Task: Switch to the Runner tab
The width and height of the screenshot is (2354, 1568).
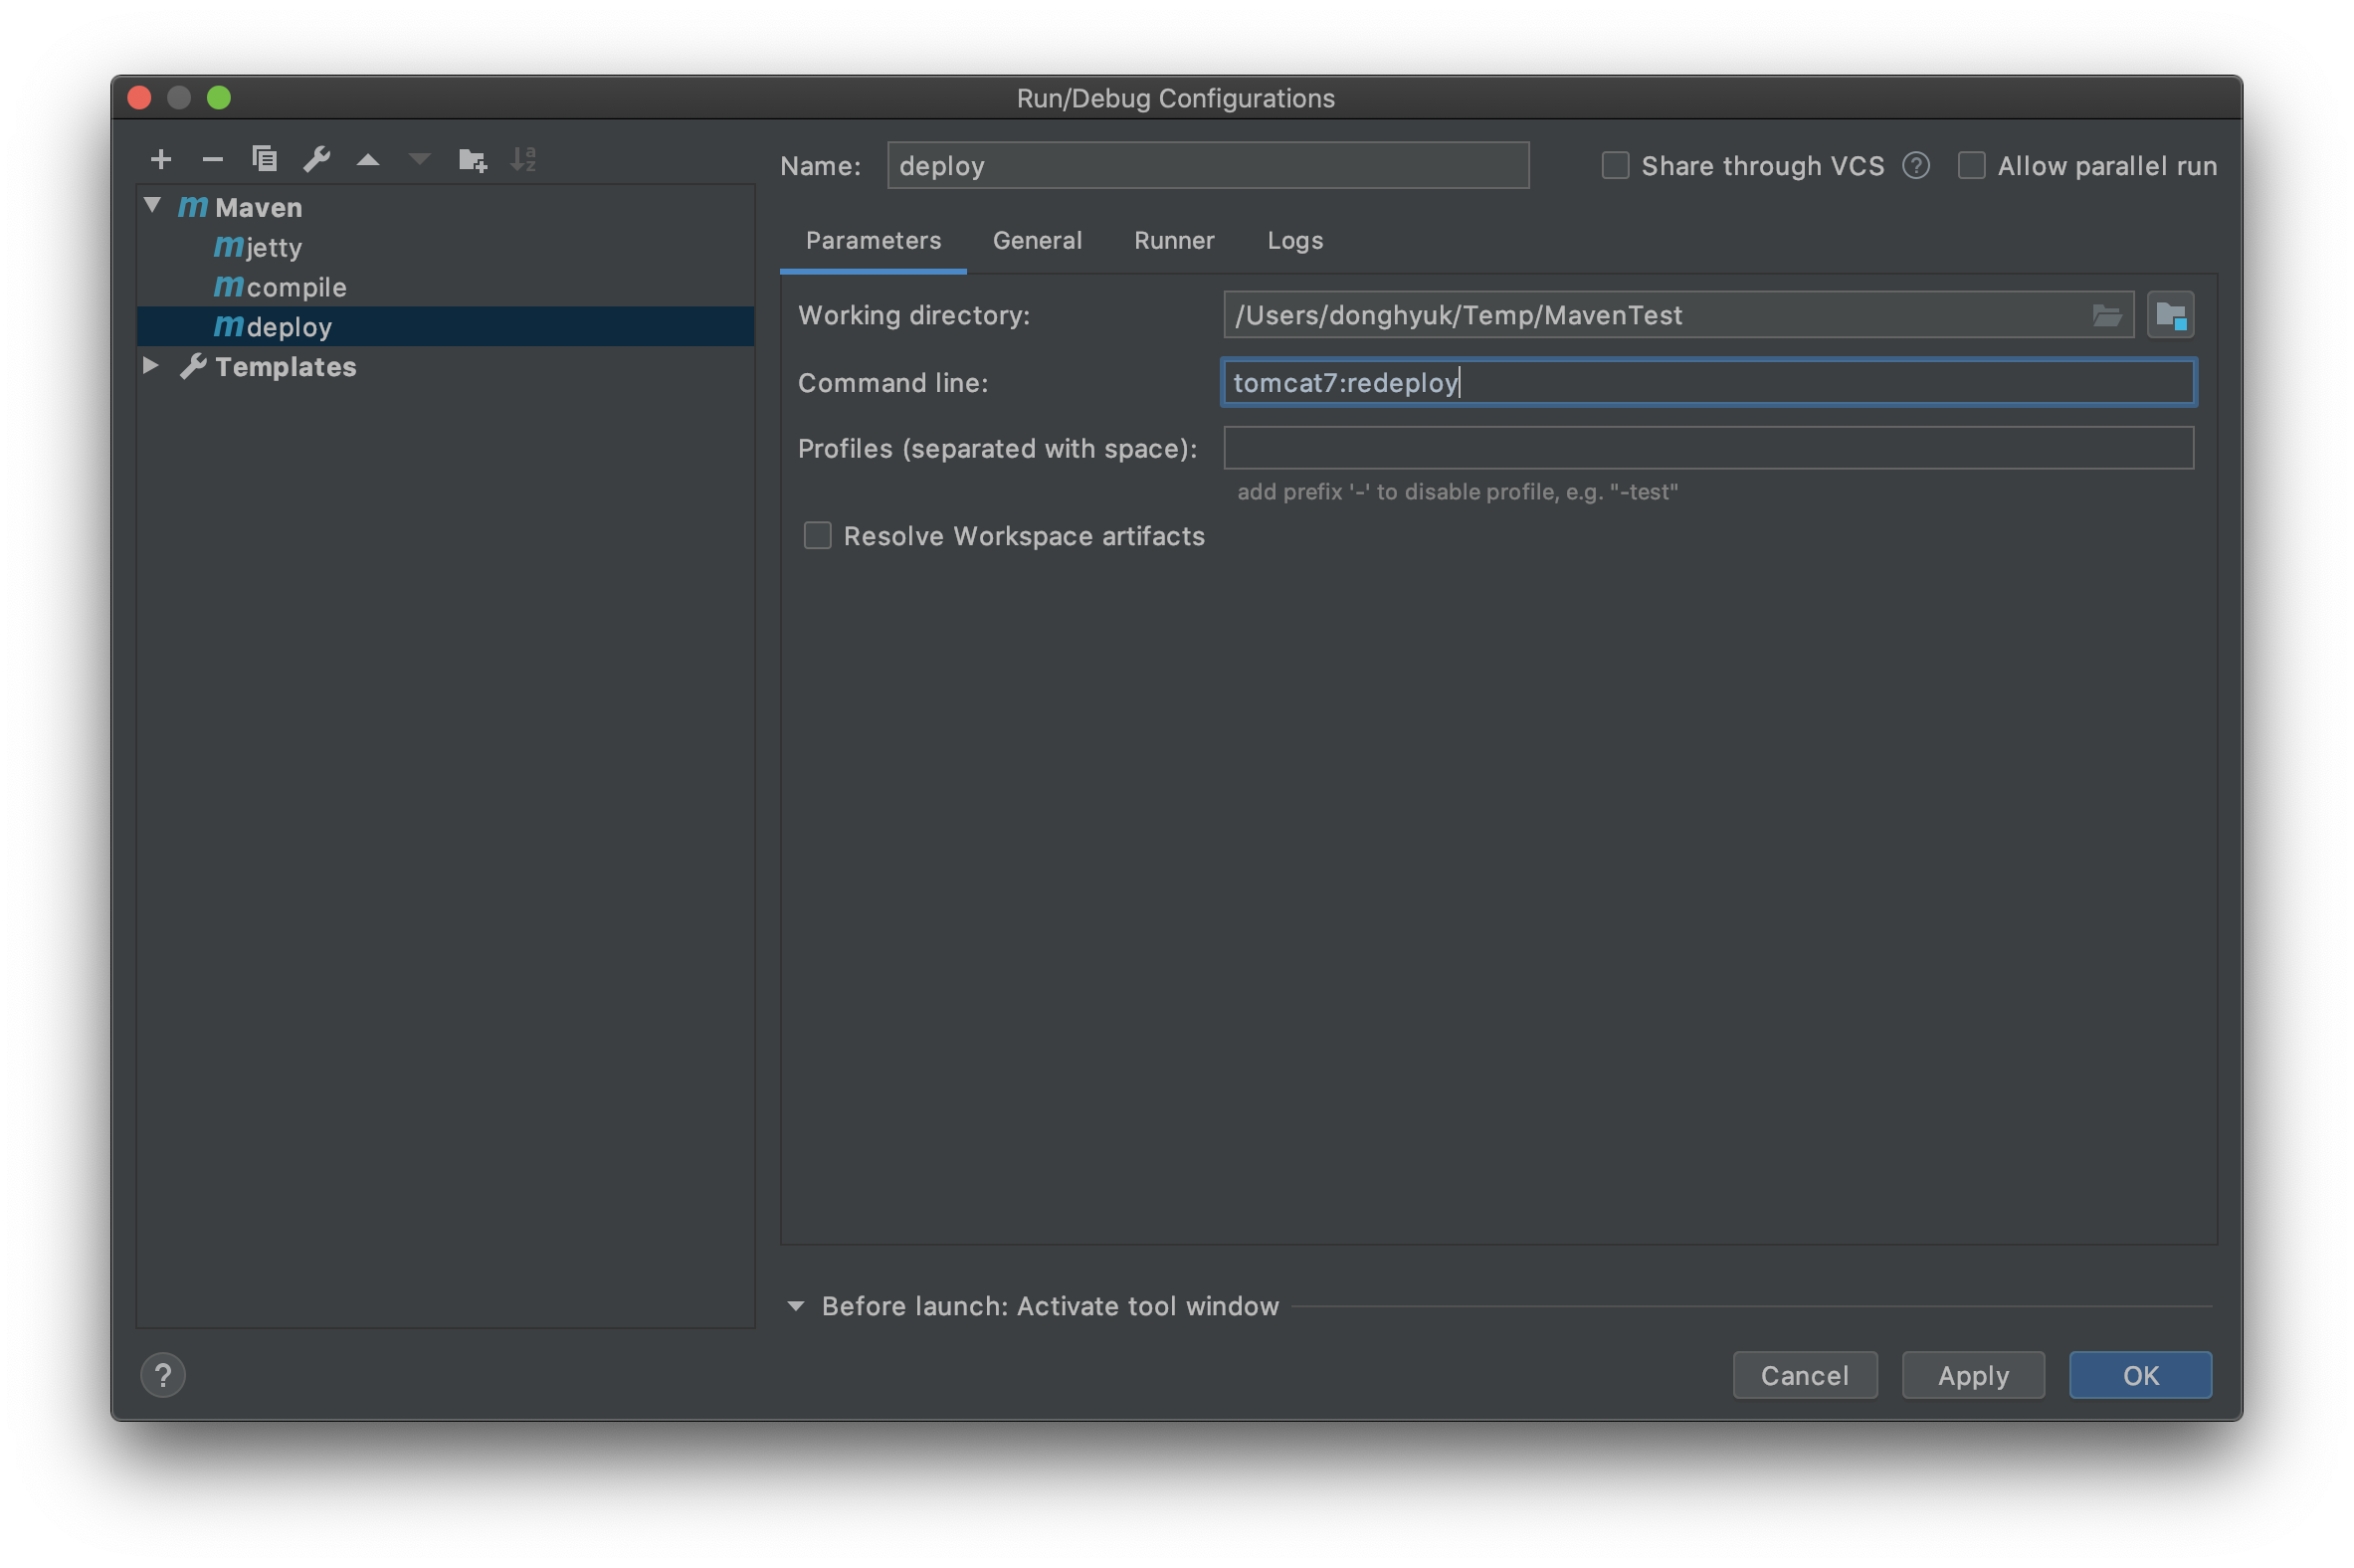Action: pos(1173,241)
